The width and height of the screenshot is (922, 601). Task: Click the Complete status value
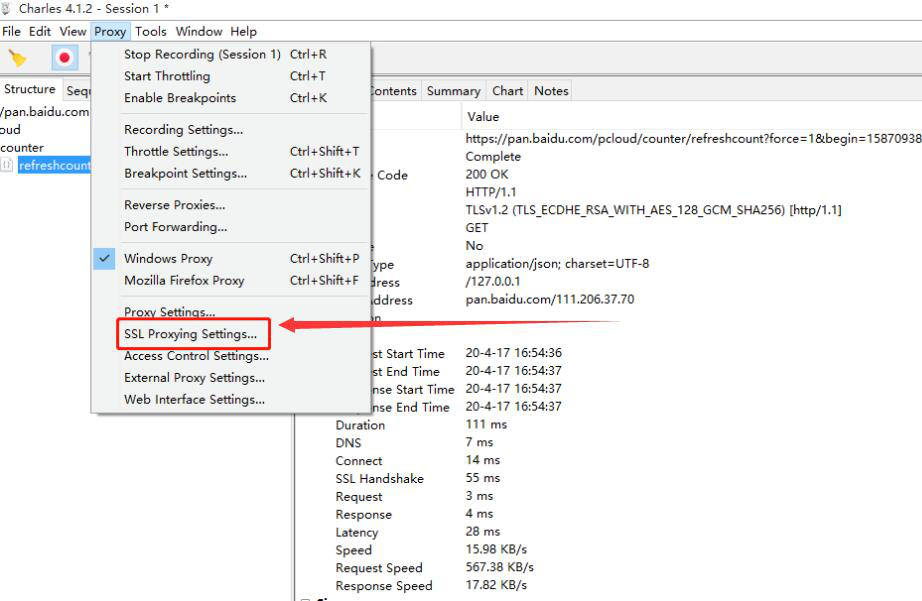pos(493,156)
